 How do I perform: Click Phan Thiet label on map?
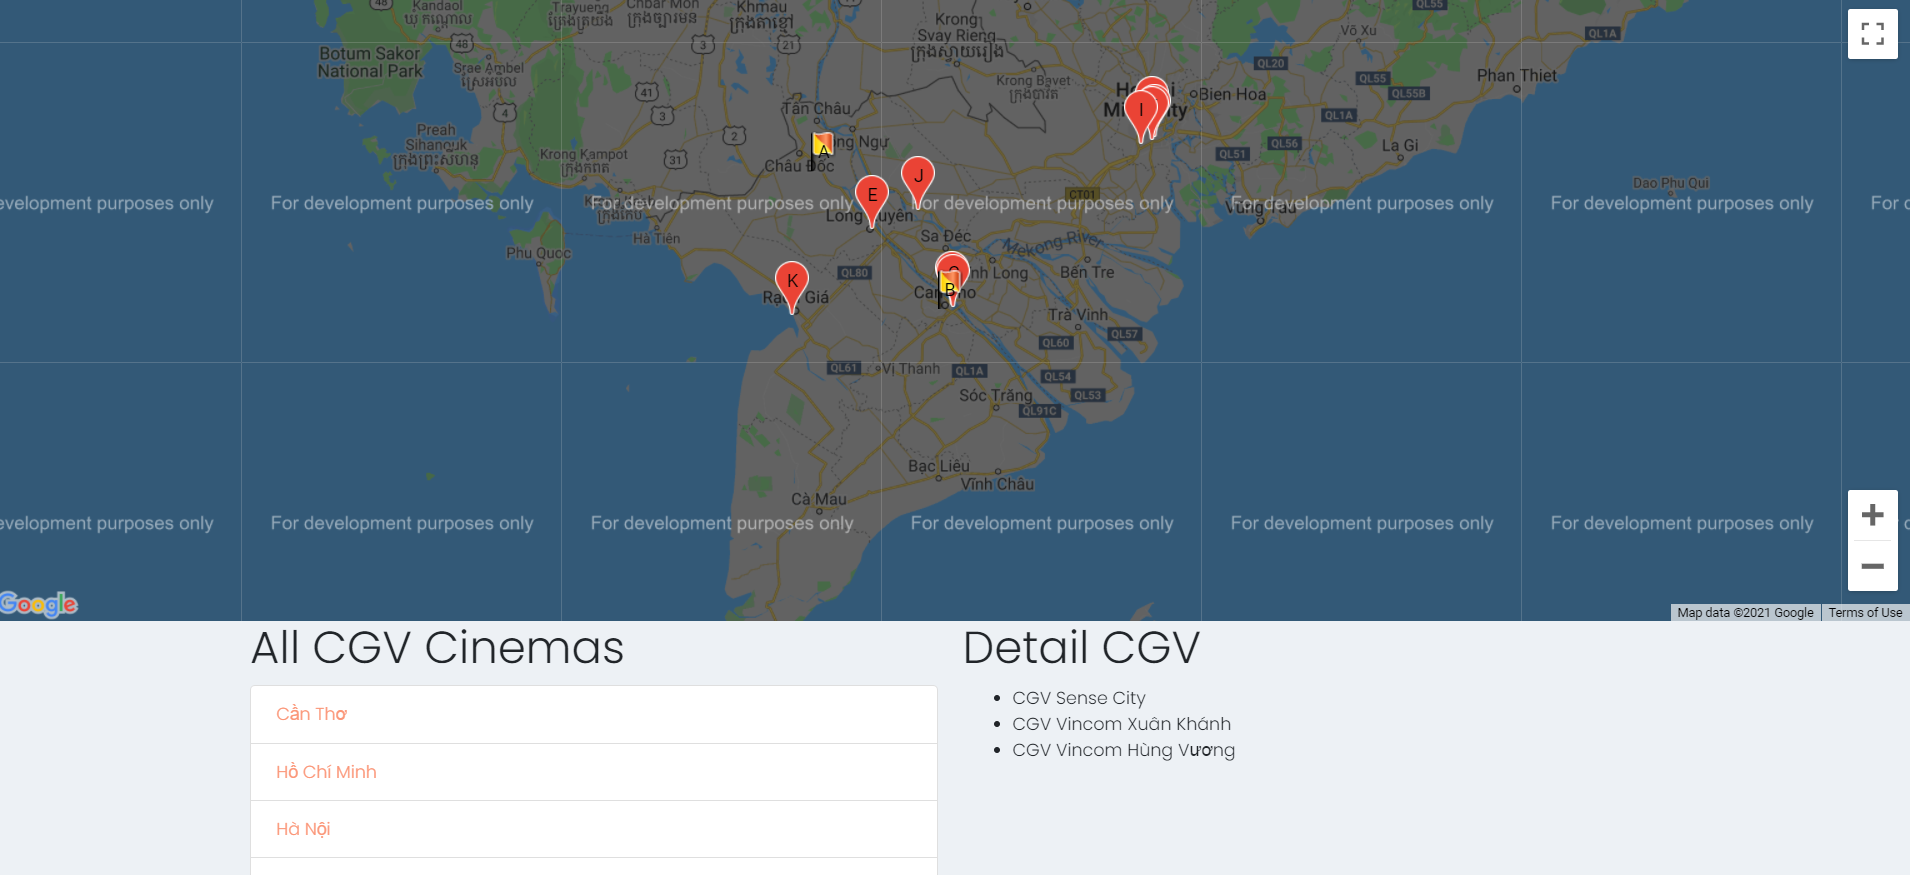coord(1516,76)
